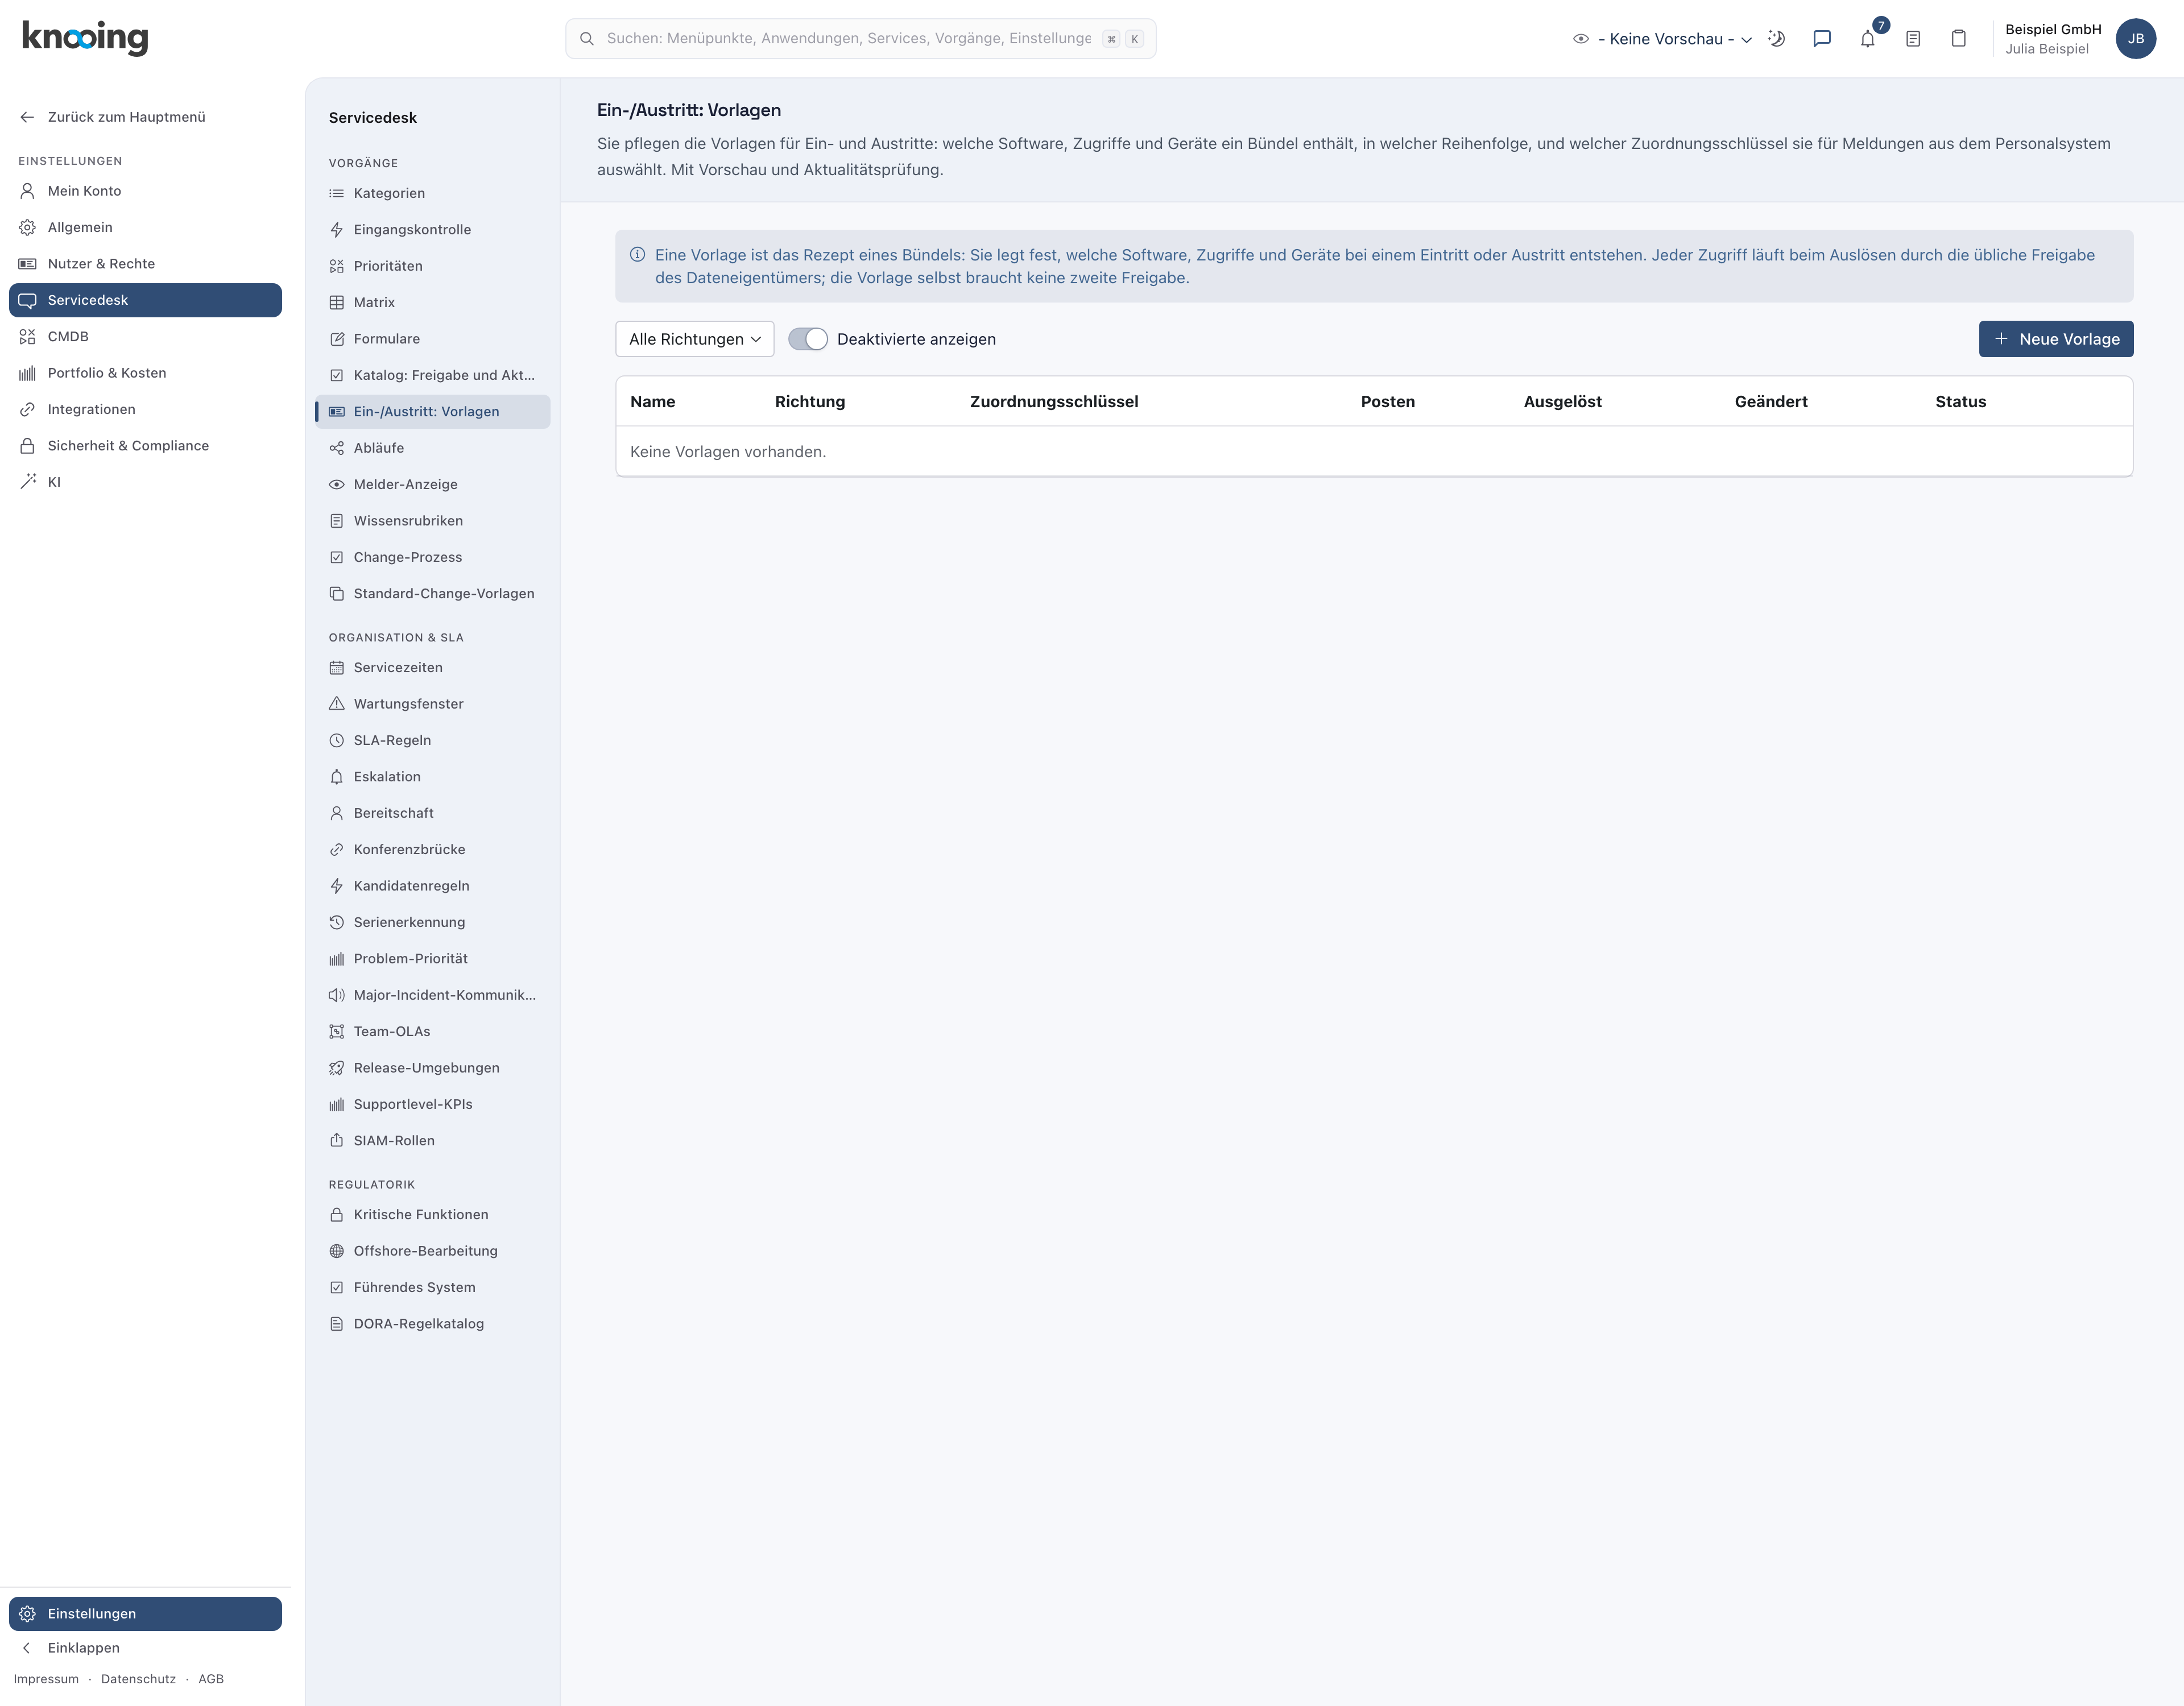
Task: Click the chain link icon beside Integrationen
Action: 28,409
